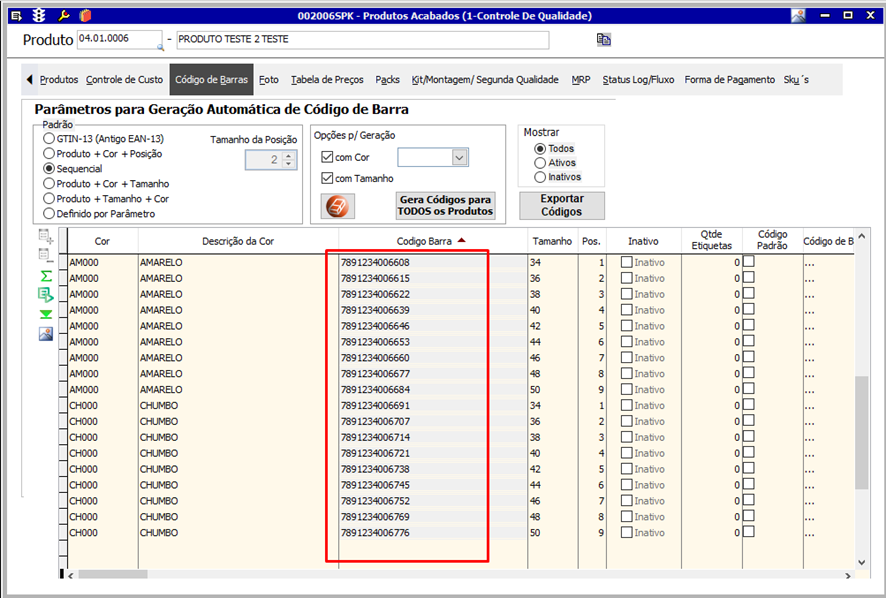Open the dropdown next to 'com Cor'
This screenshot has width=886, height=598.
pos(459,157)
